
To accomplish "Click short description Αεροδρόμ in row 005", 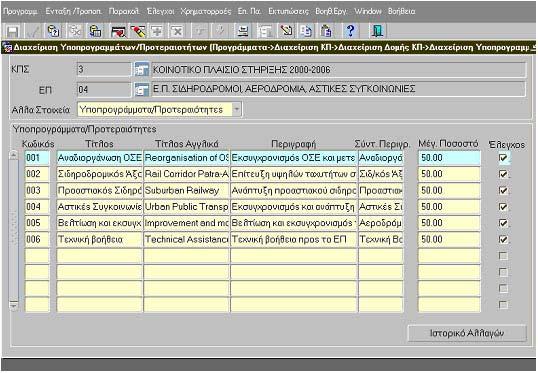I will pos(381,223).
